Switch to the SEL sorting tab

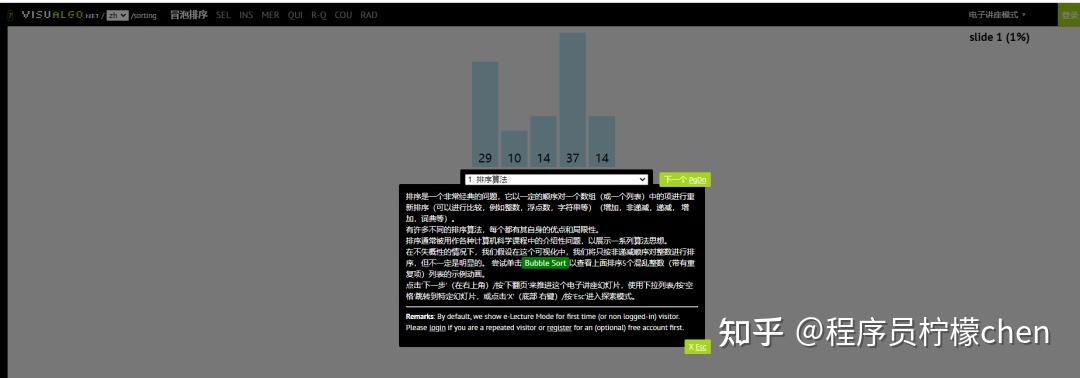[223, 14]
